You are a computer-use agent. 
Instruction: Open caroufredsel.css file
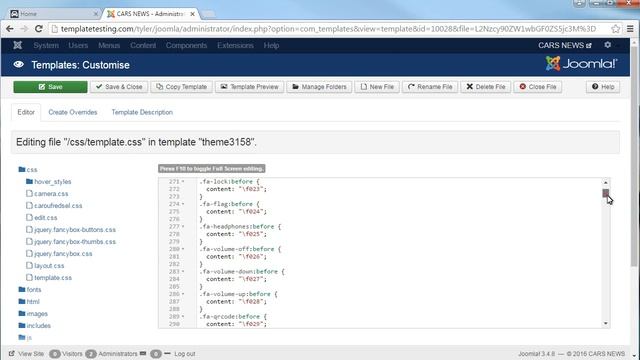point(54,206)
